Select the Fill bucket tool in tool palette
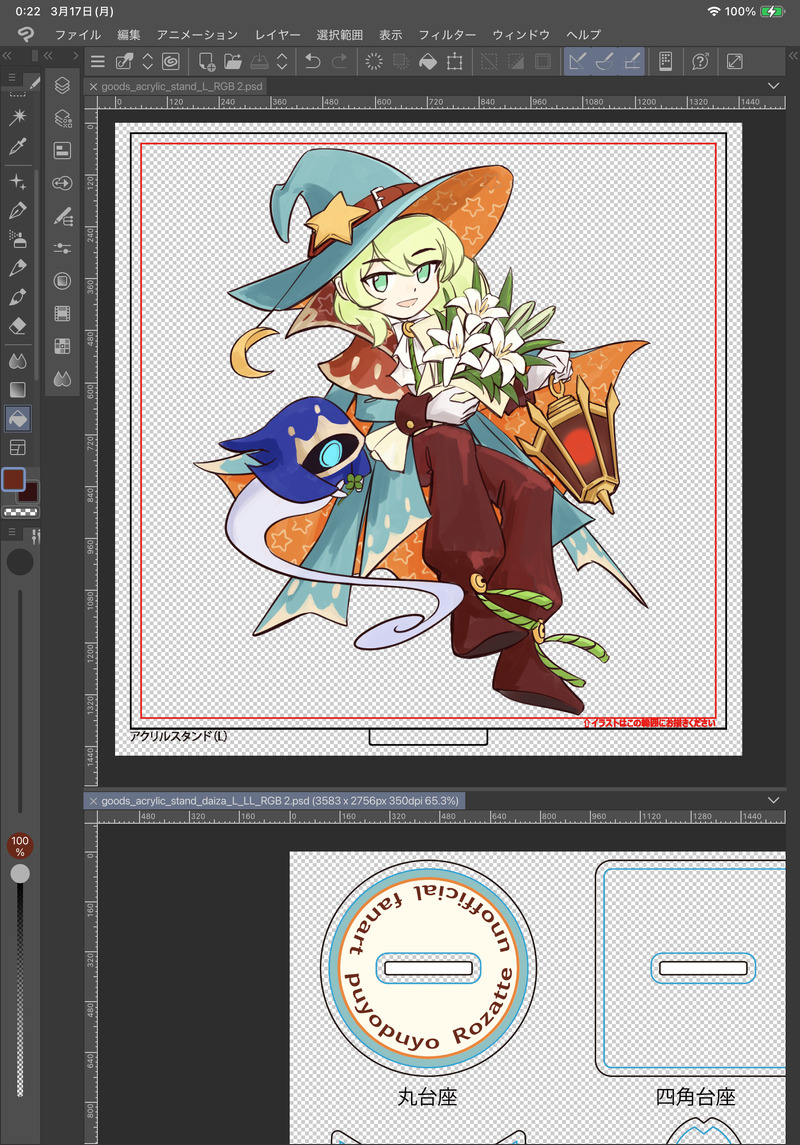This screenshot has height=1145, width=800. pos(18,418)
